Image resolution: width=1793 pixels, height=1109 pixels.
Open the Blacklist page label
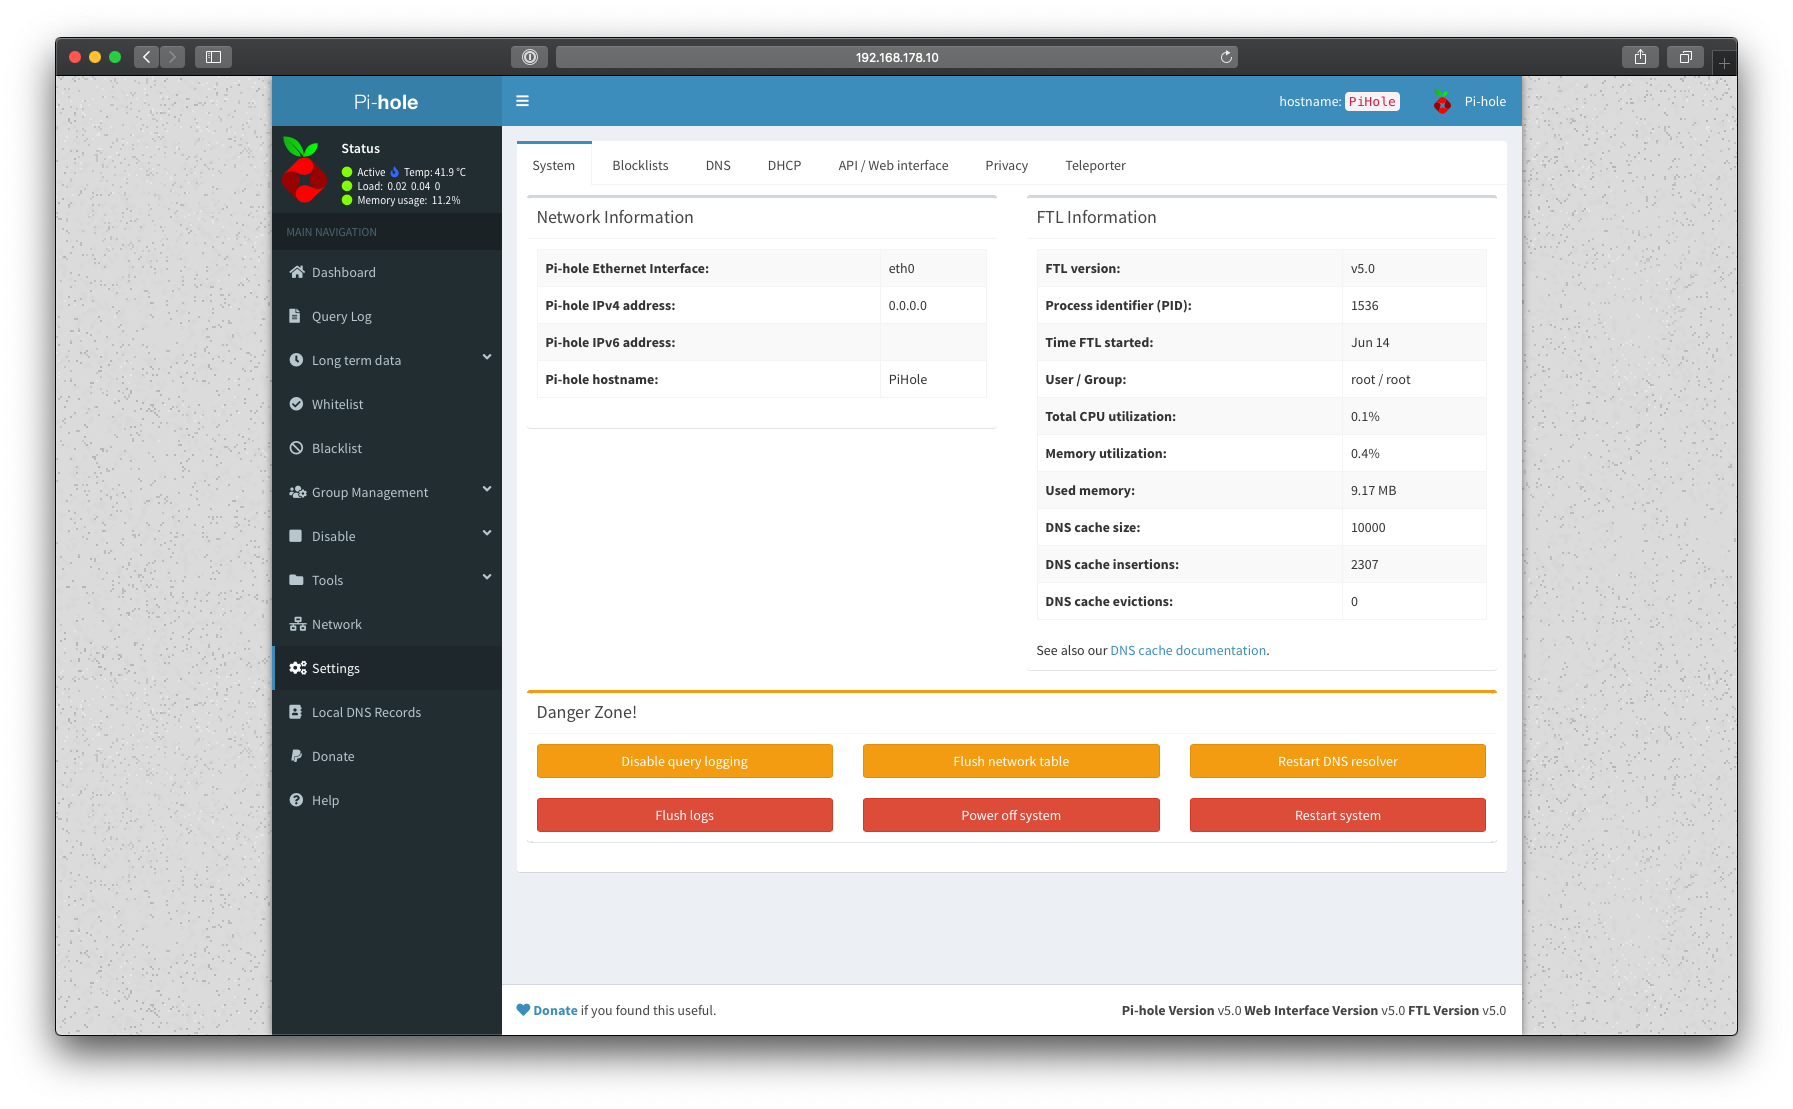coord(337,448)
